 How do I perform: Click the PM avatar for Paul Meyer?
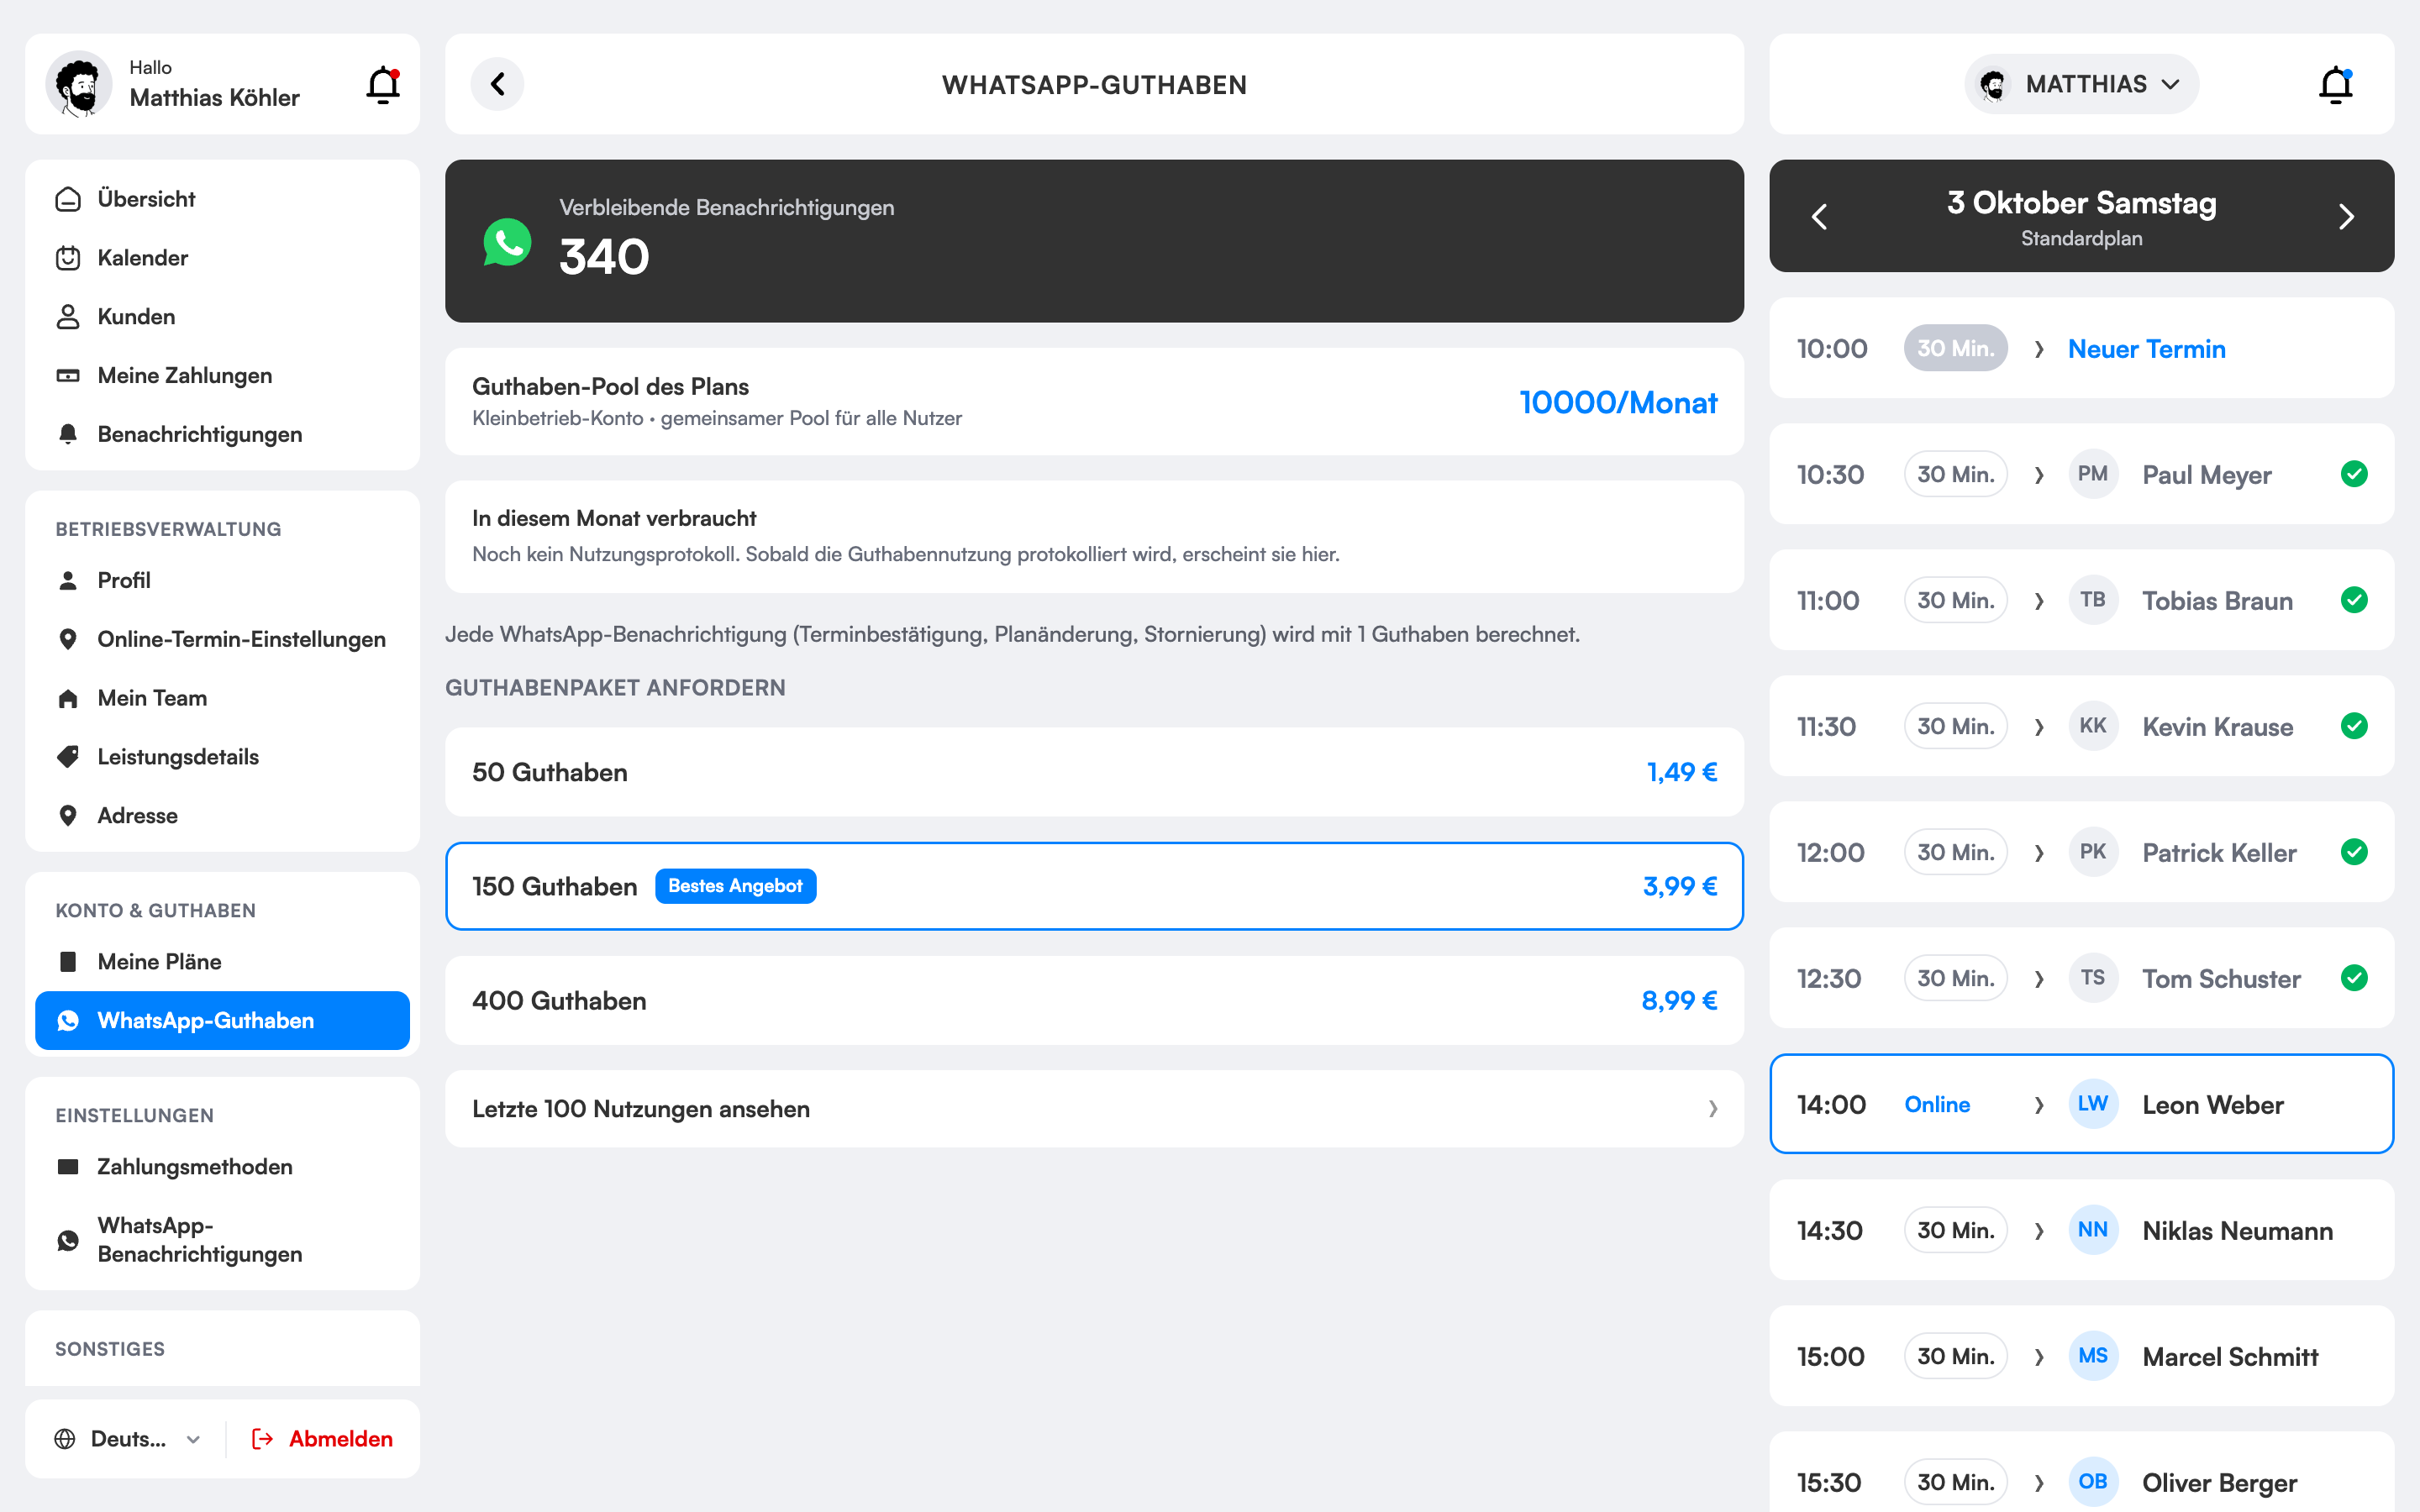pyautogui.click(x=2093, y=474)
